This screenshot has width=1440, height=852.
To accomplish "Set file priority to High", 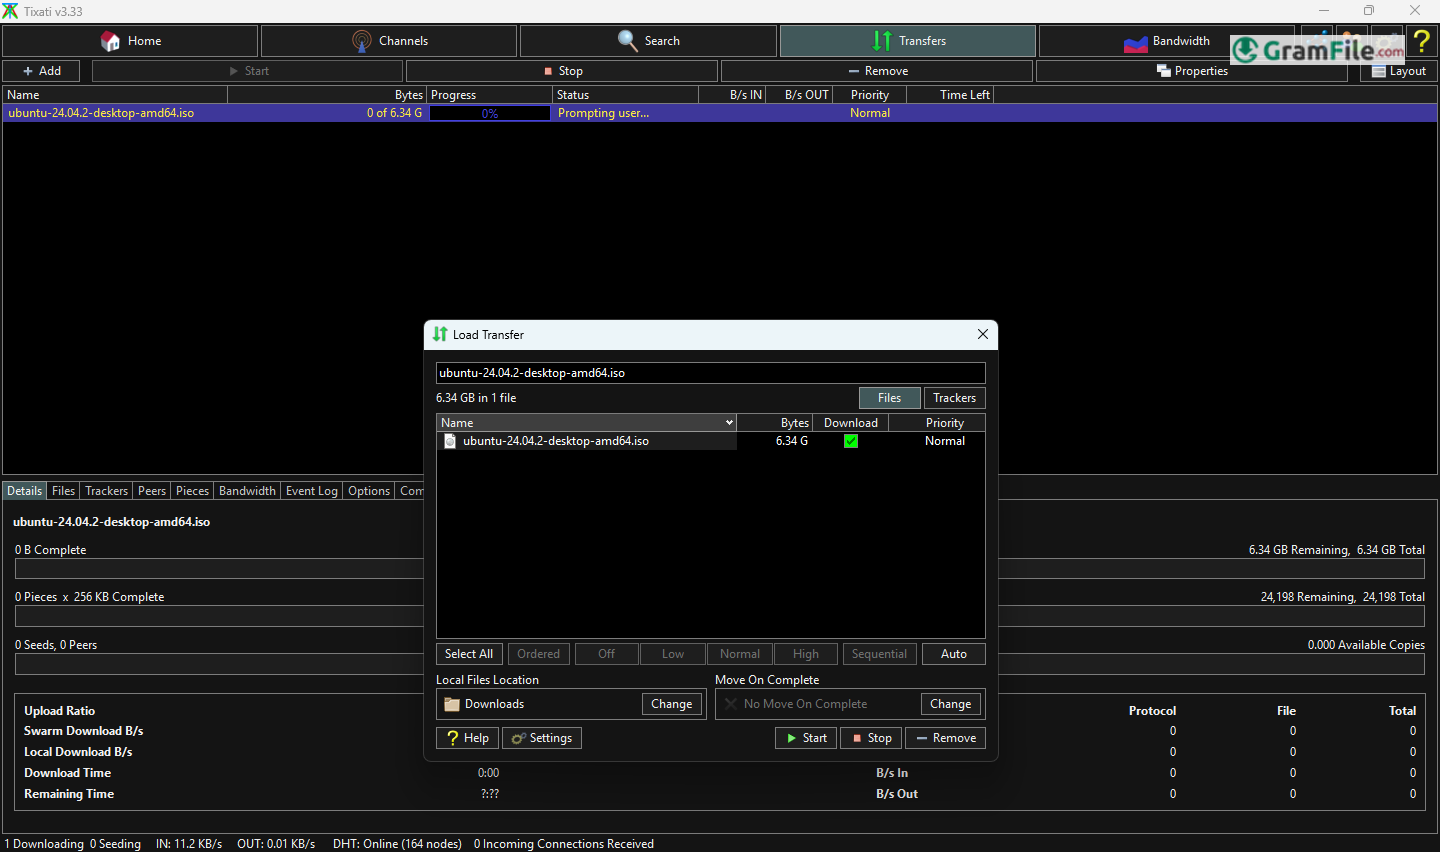I will (806, 654).
